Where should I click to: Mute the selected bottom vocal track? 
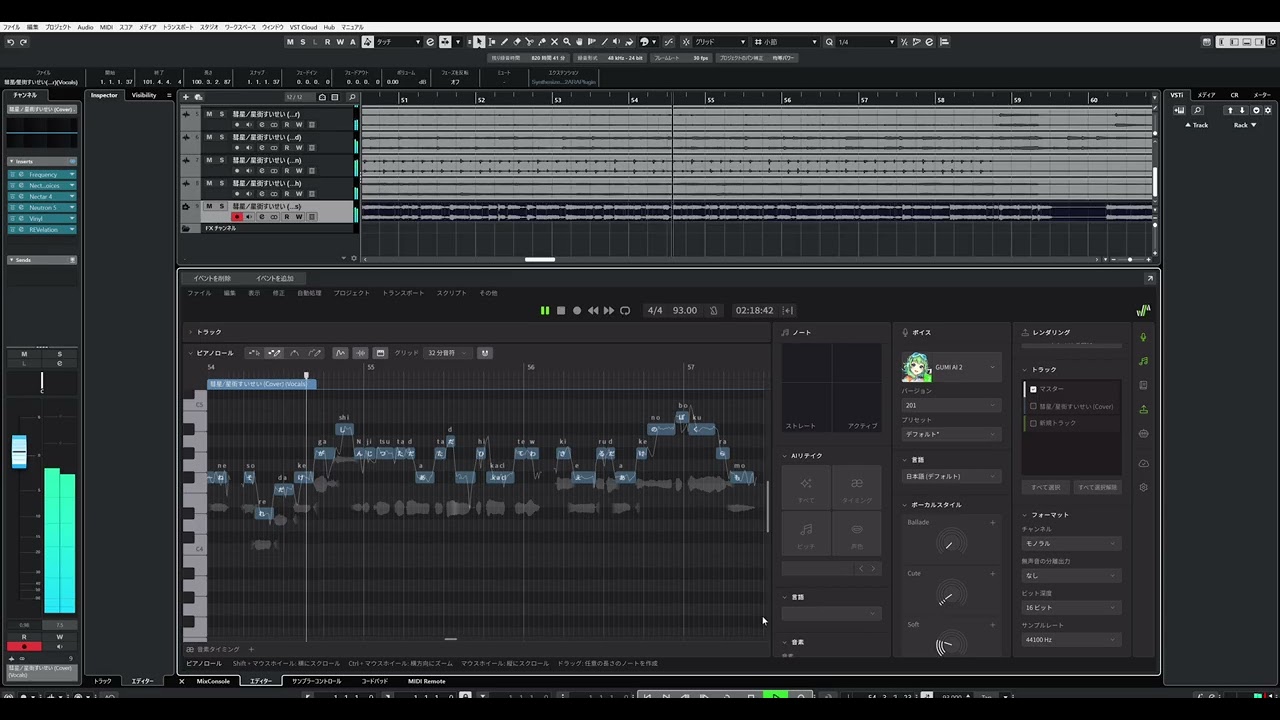click(x=209, y=206)
